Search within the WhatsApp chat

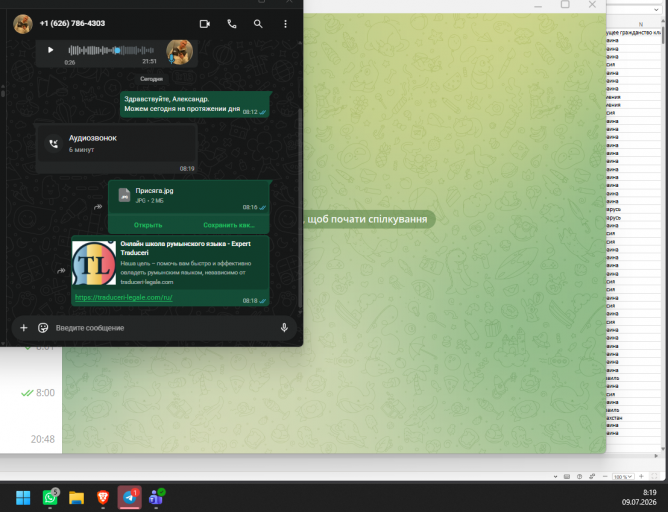[x=258, y=24]
